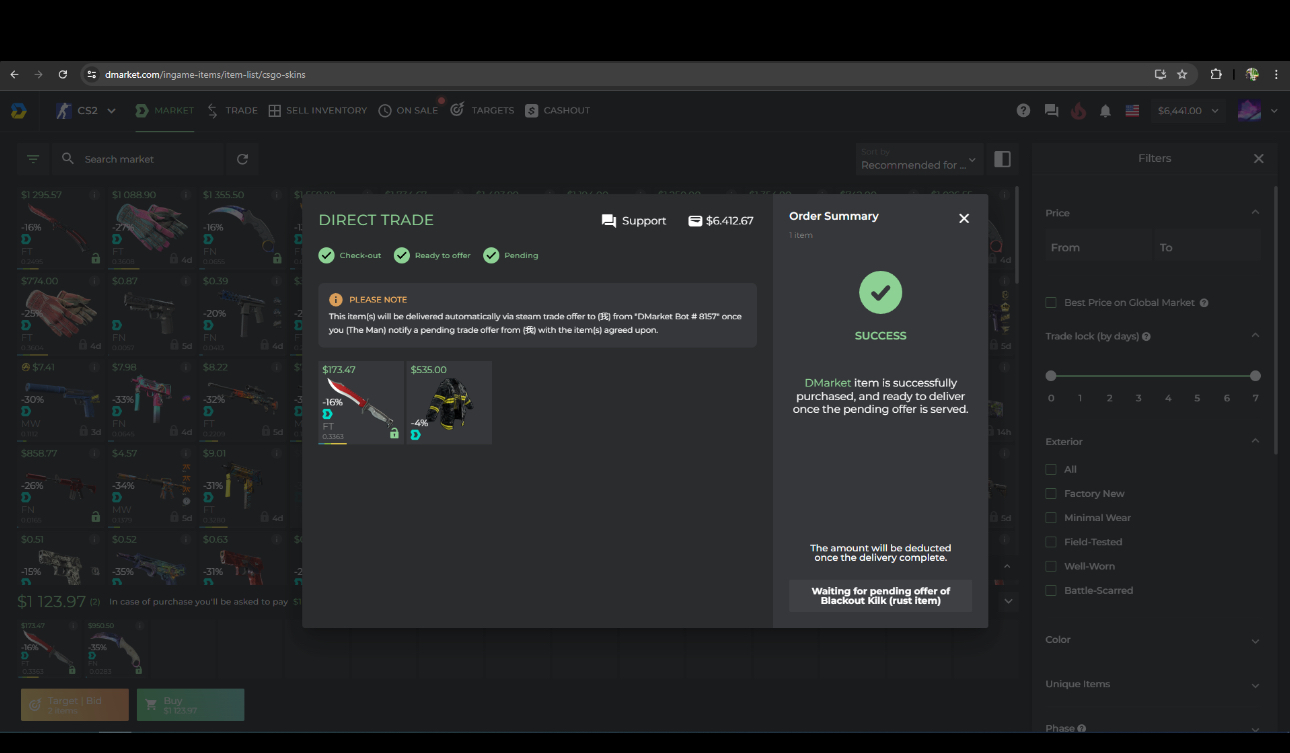Click the wallet icon beside $6.412.67
The width and height of the screenshot is (1290, 753).
coord(695,221)
